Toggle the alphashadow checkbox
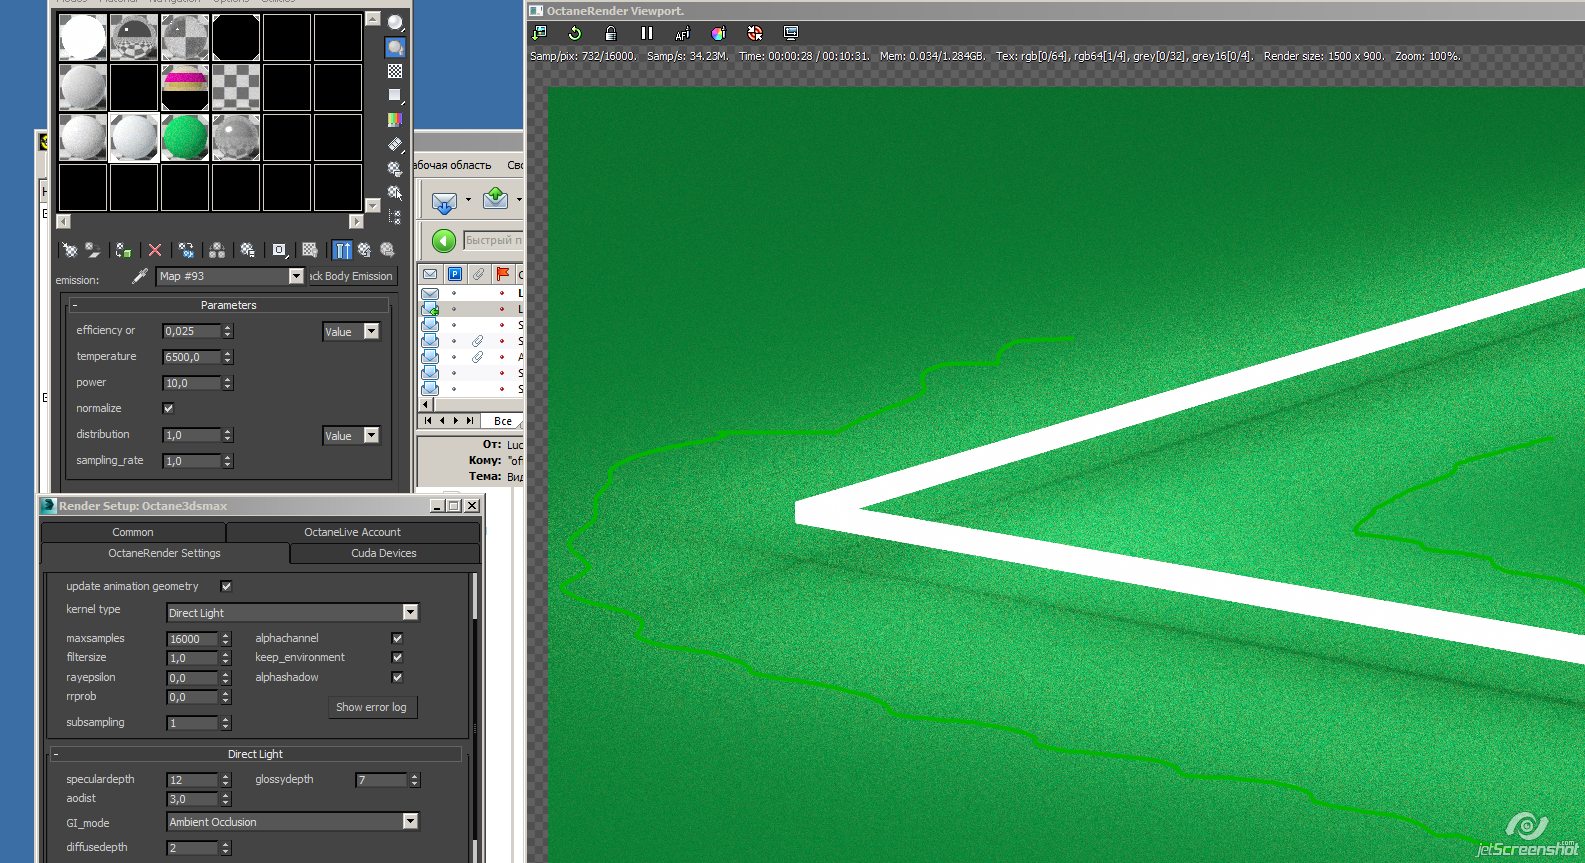Image resolution: width=1585 pixels, height=863 pixels. (x=397, y=677)
